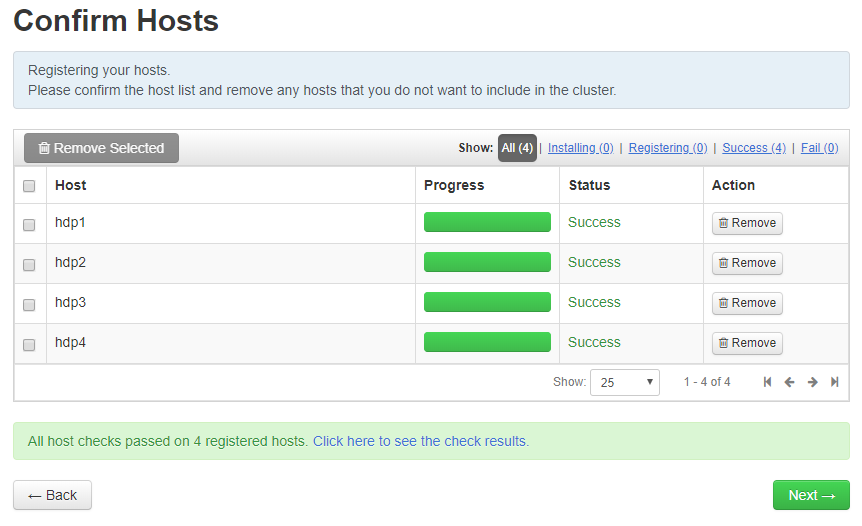Remove host hdp2
This screenshot has width=862, height=526.
click(747, 263)
